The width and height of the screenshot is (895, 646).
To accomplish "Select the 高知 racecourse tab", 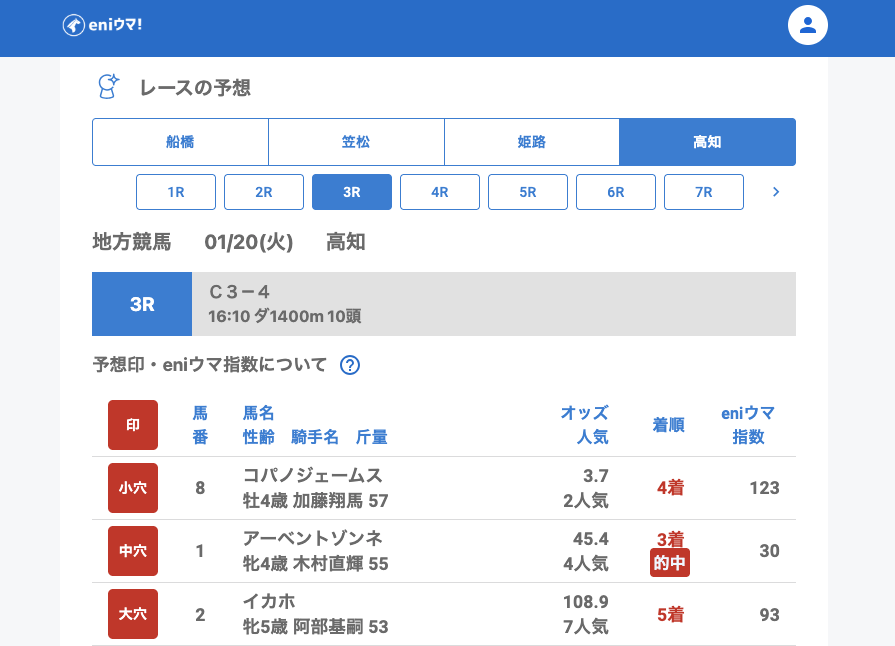I will click(708, 142).
